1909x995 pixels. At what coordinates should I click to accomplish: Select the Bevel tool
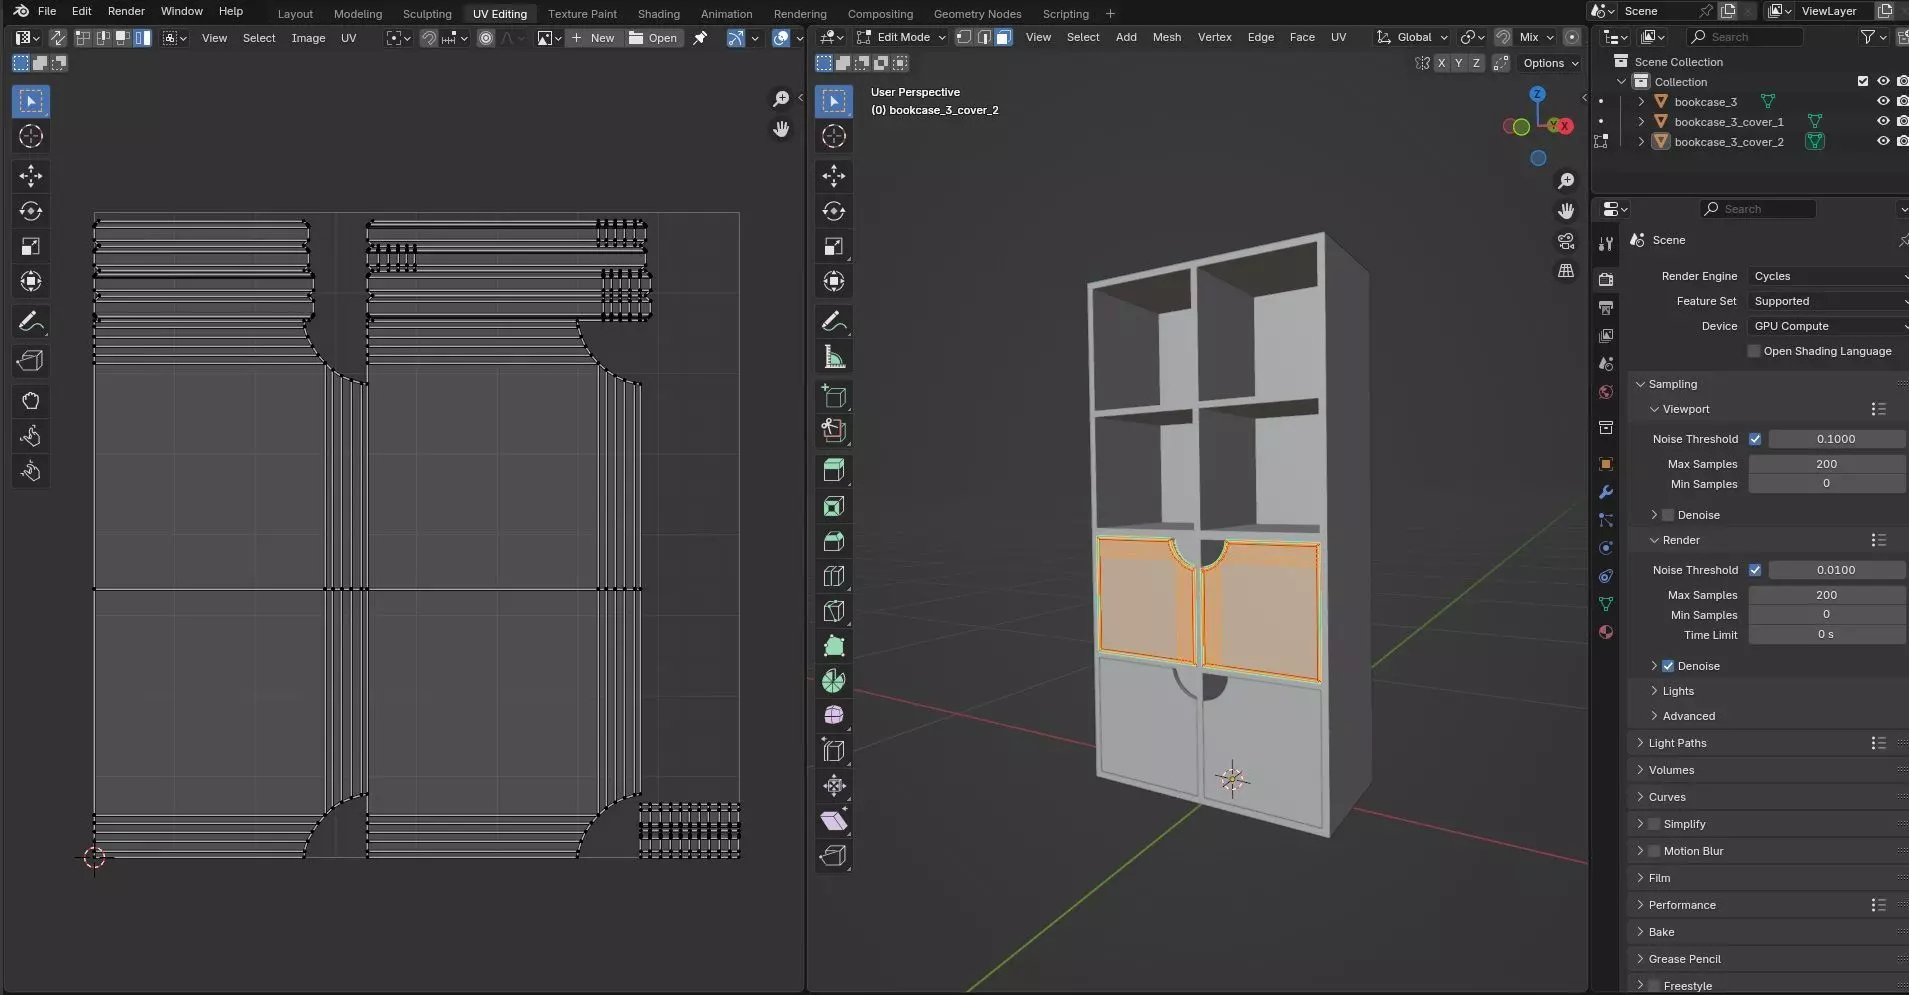tap(834, 541)
